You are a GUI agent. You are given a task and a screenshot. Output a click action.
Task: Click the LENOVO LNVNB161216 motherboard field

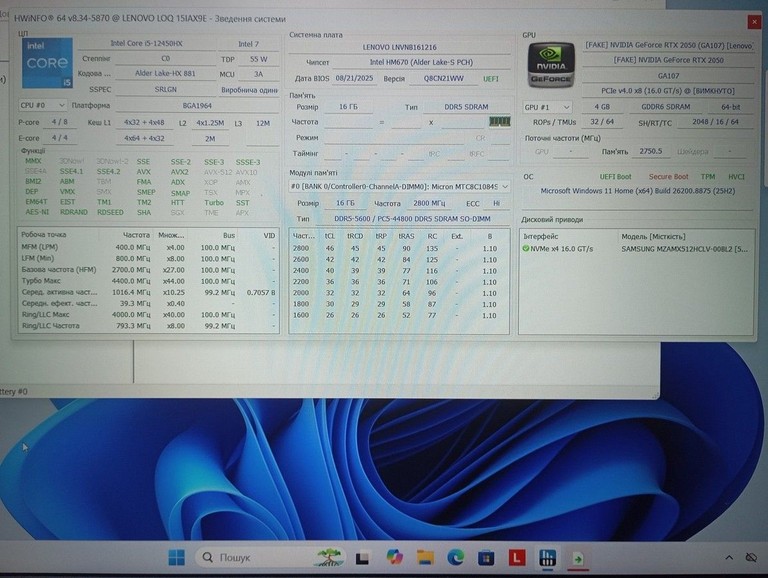click(x=399, y=47)
